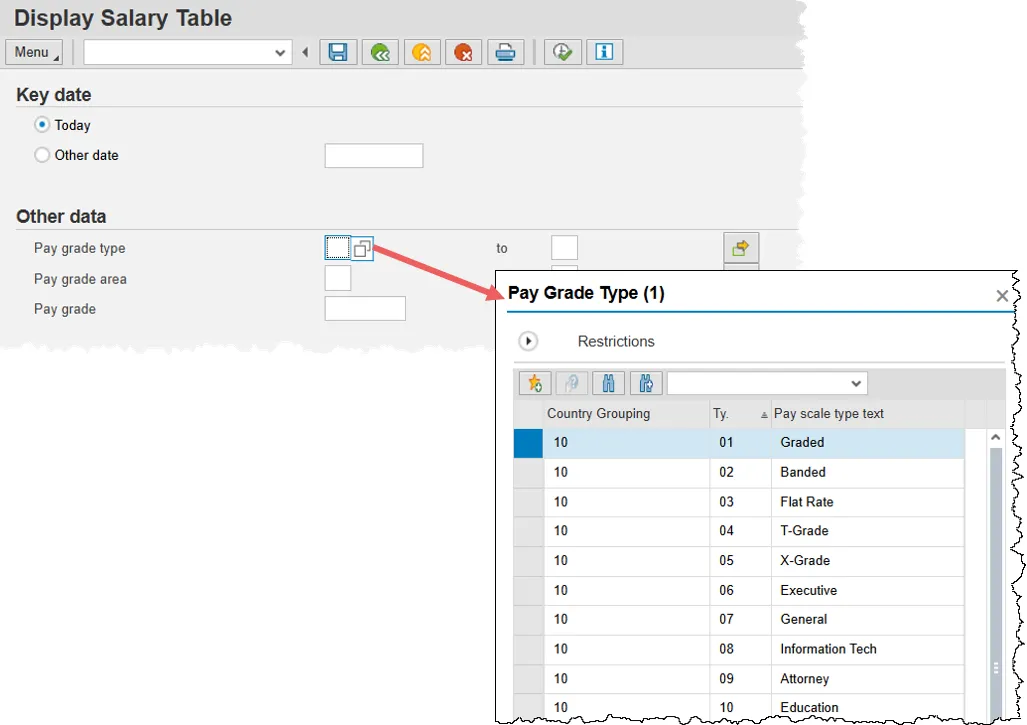This screenshot has width=1027, height=725.
Task: Click in the Other date input field
Action: [374, 156]
